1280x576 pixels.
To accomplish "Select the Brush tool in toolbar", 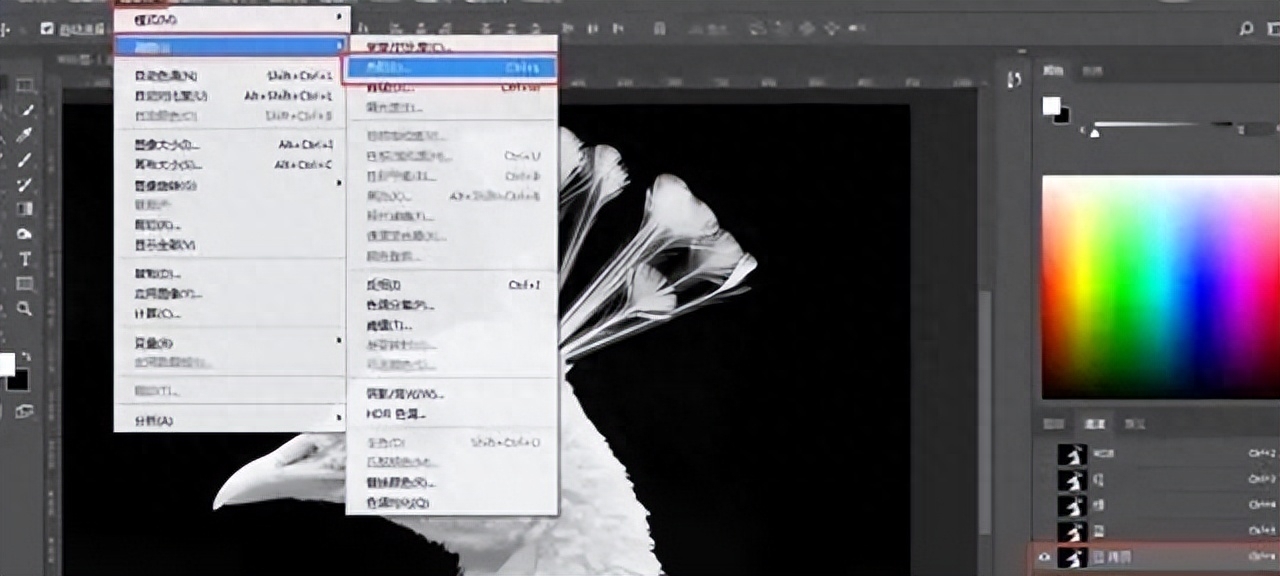I will (25, 160).
